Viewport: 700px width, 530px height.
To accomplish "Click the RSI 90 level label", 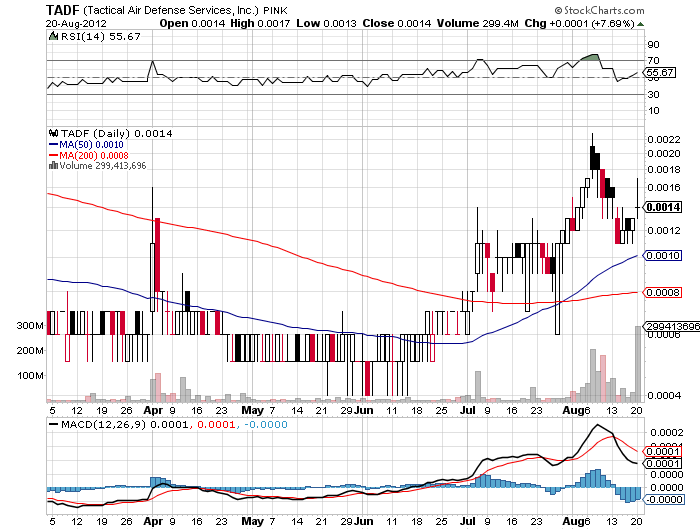I will 653,45.
